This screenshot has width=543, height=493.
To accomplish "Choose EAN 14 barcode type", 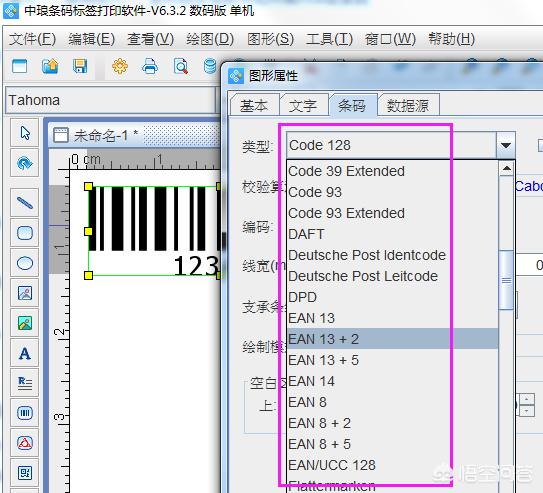I will (x=392, y=382).
